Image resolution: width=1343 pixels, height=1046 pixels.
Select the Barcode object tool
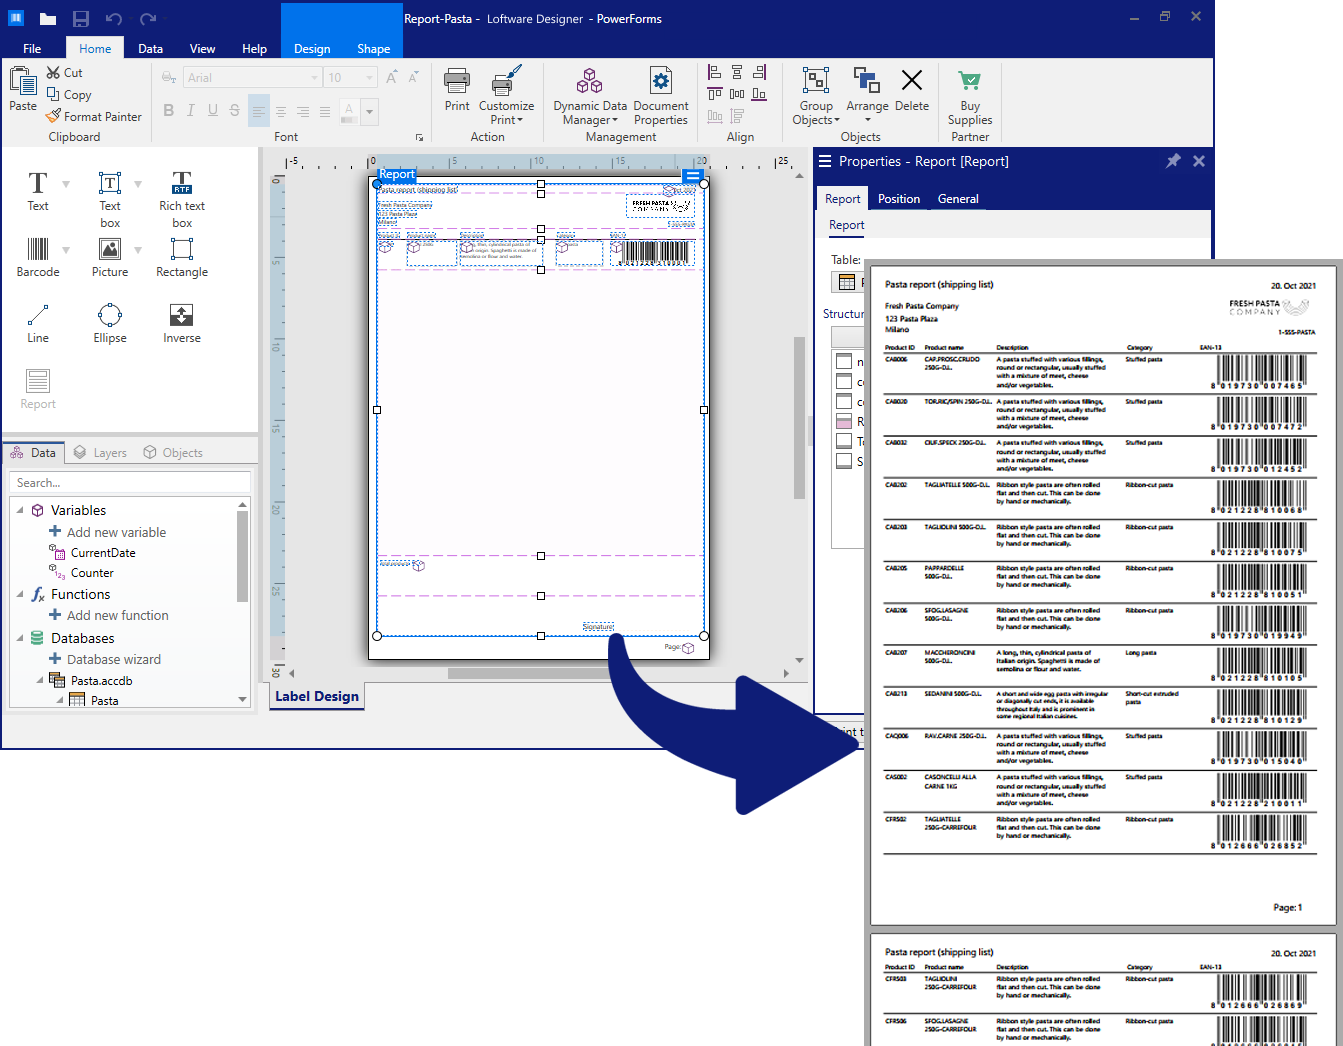click(38, 256)
